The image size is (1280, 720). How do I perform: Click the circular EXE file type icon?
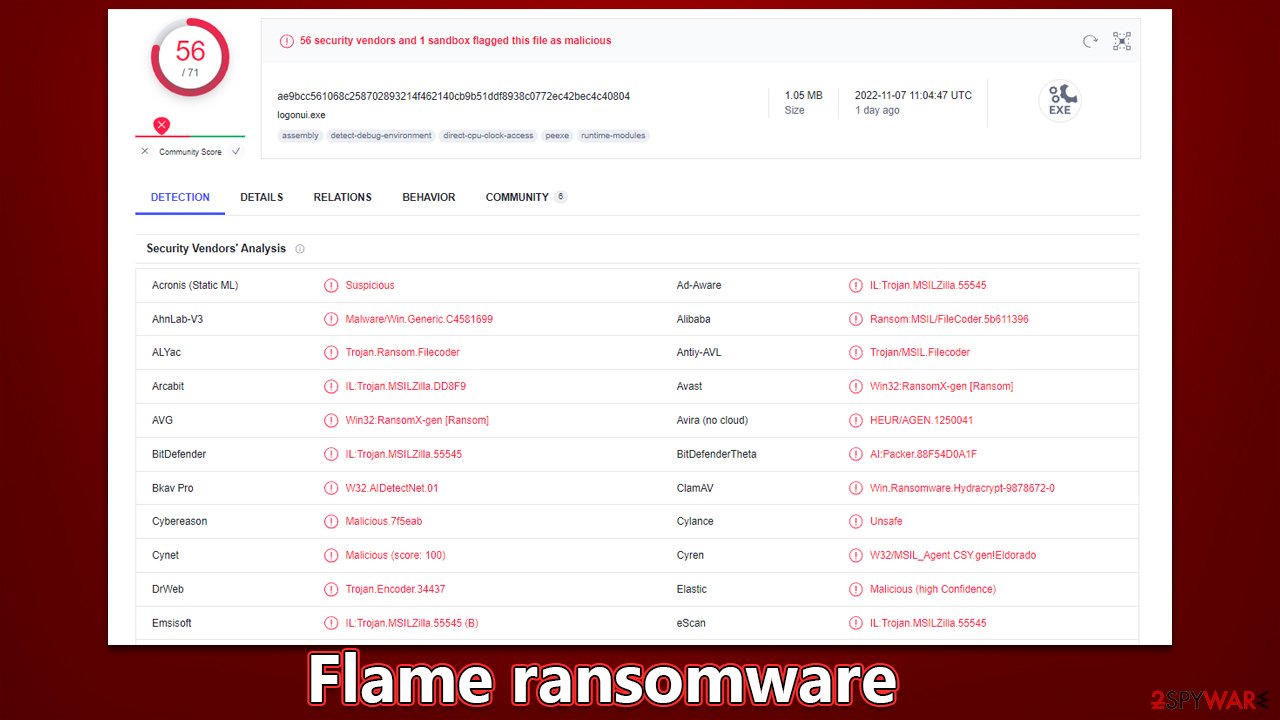pyautogui.click(x=1060, y=100)
